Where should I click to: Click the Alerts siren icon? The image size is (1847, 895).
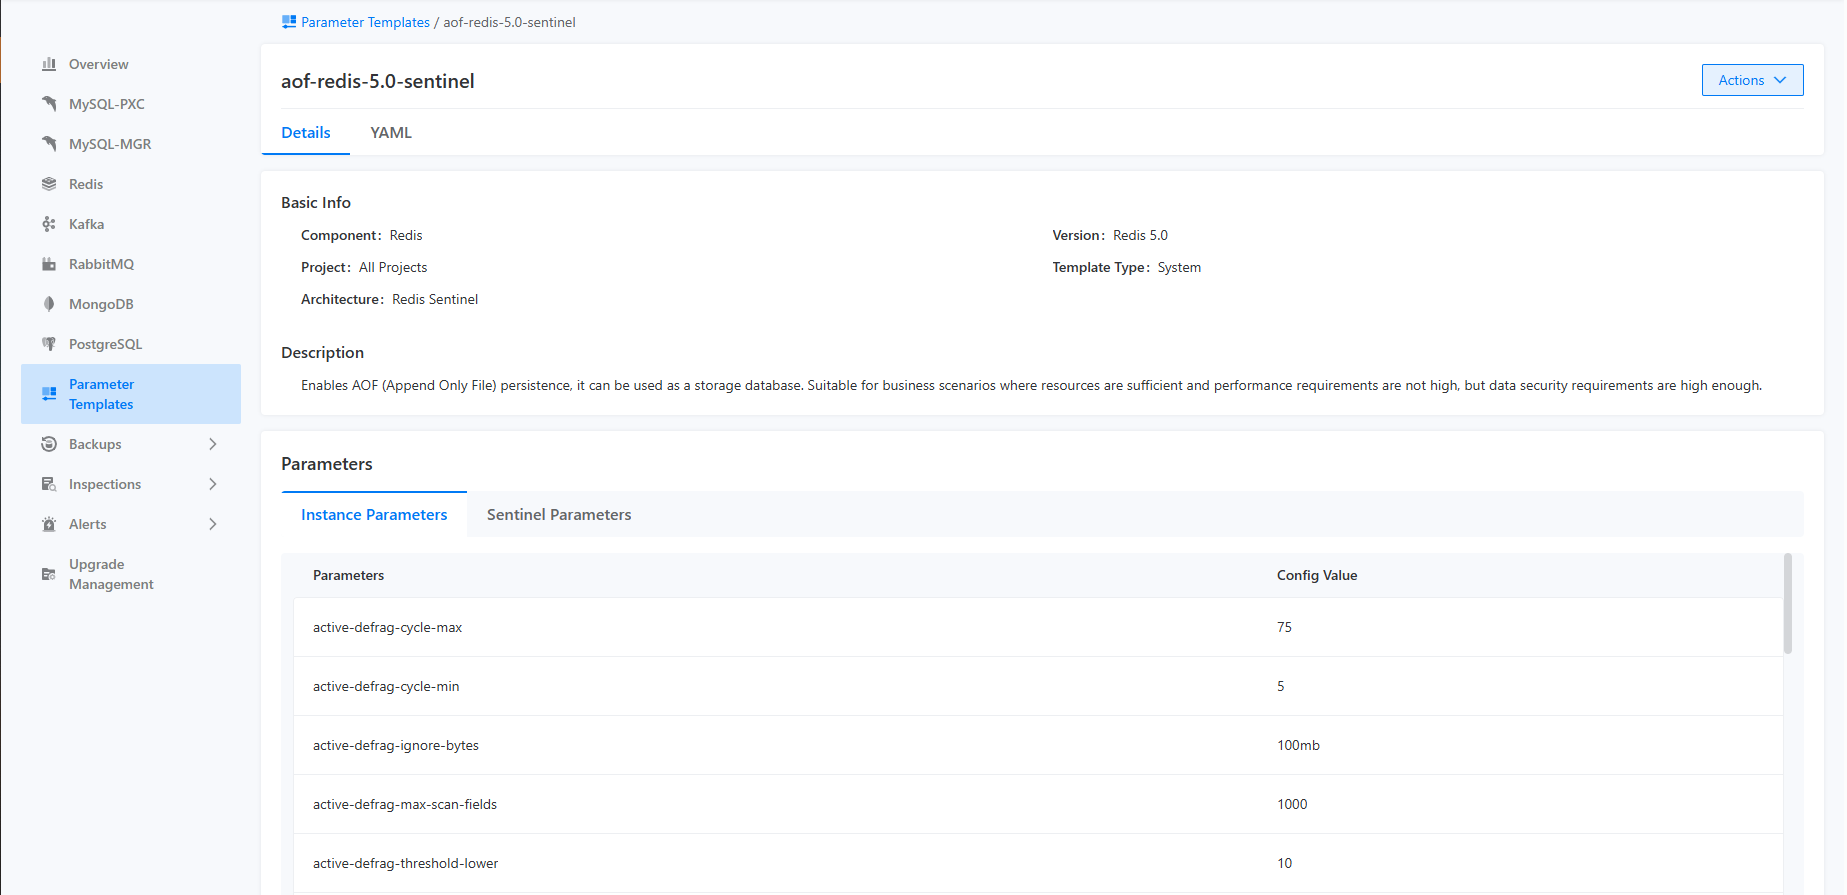[x=49, y=524]
